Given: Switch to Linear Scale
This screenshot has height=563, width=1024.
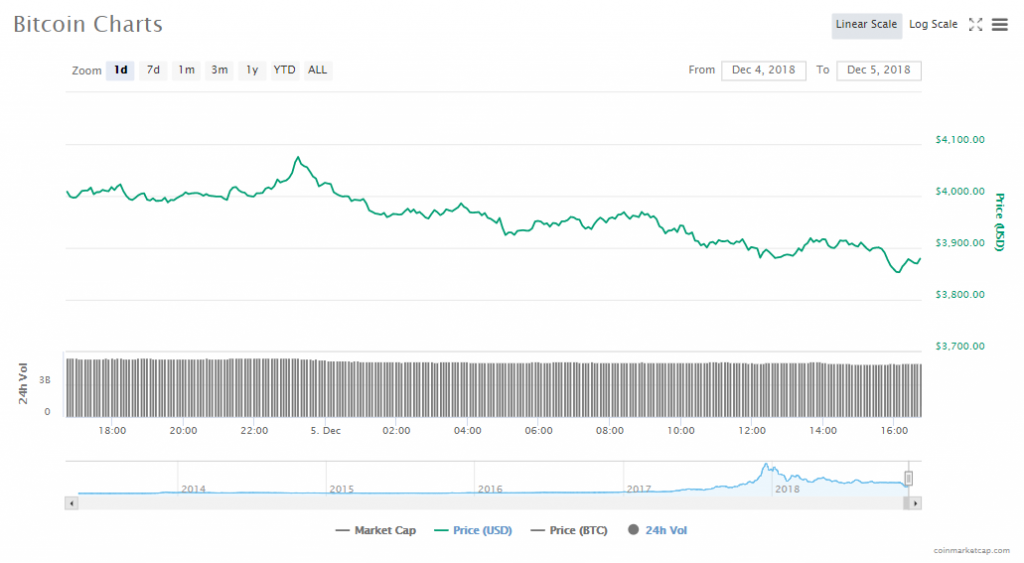Looking at the screenshot, I should click(866, 25).
